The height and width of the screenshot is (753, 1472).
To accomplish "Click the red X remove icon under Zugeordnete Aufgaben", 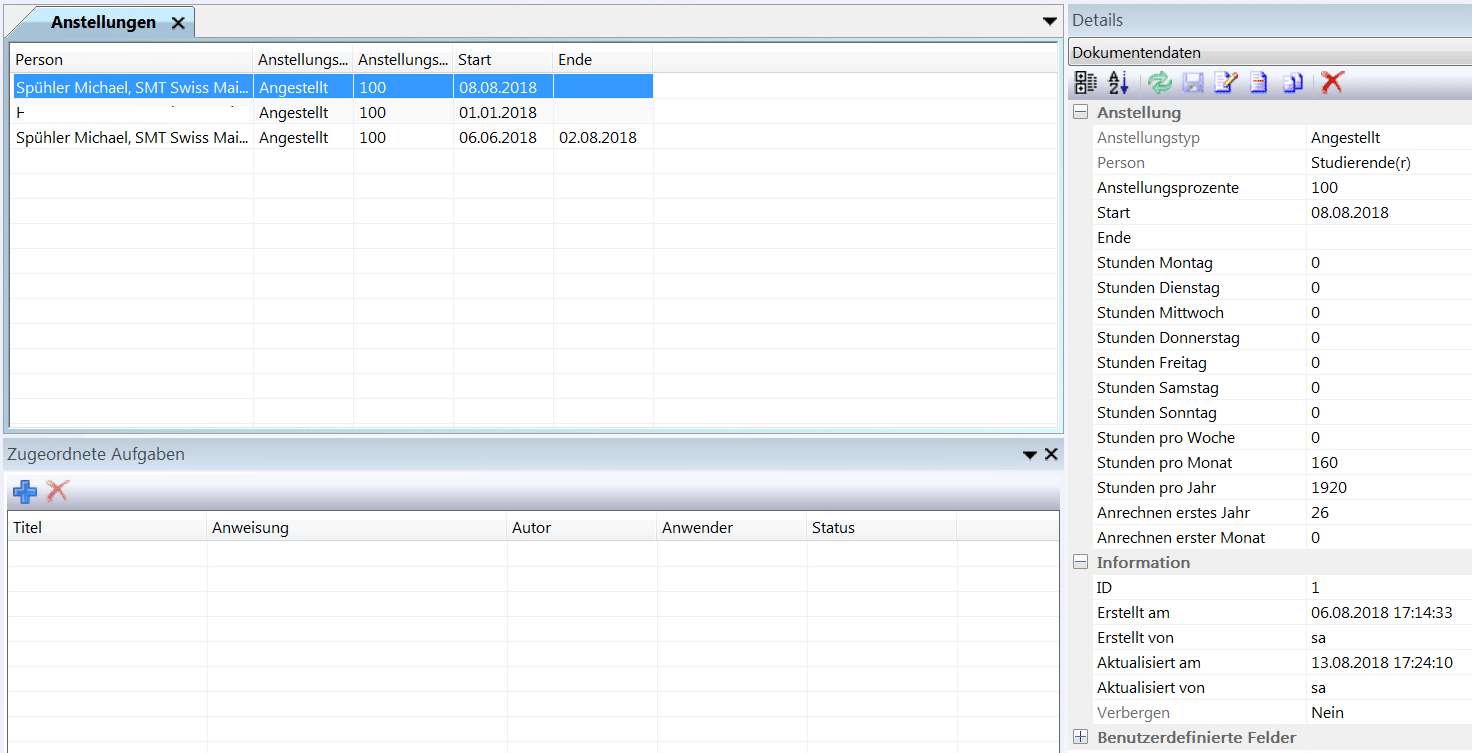I will [58, 491].
